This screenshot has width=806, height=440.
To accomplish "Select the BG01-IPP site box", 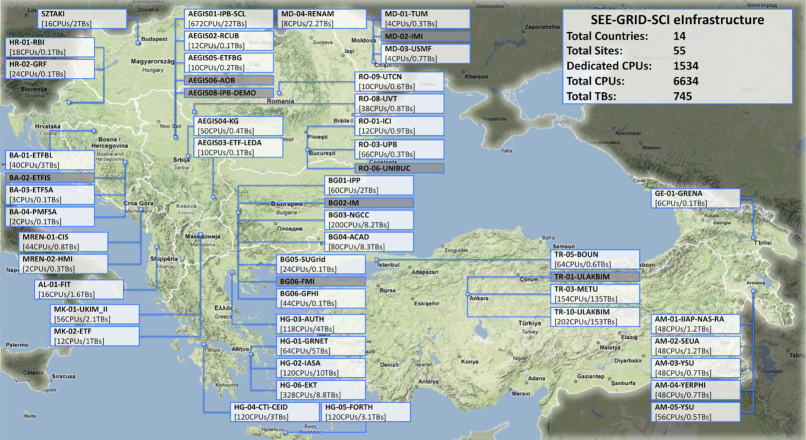I will click(369, 186).
